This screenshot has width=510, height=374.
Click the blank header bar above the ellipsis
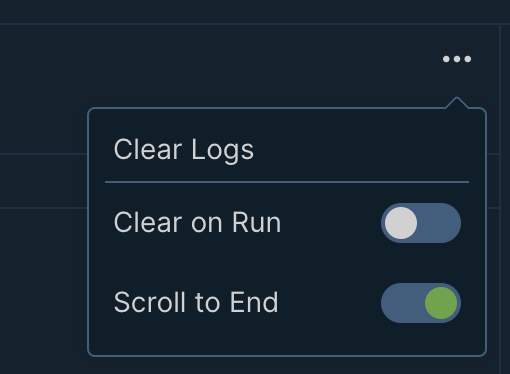[x=253, y=12]
